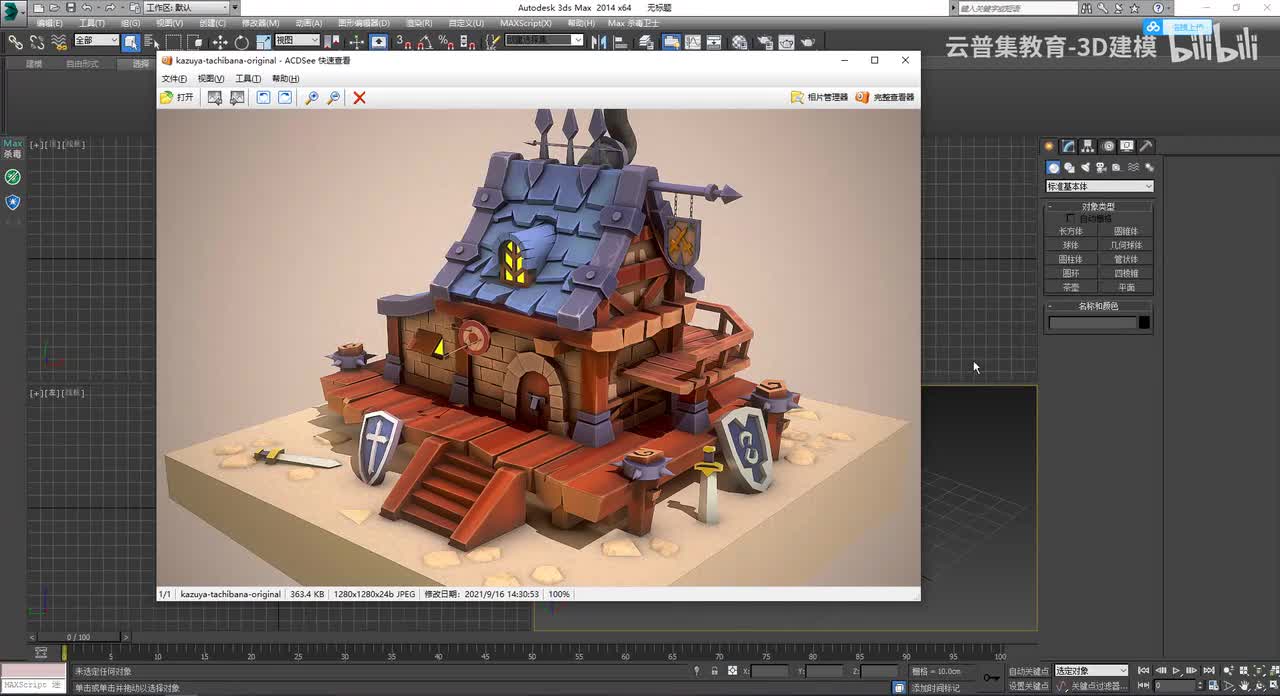Toggle 自动关键点 auto key mode
This screenshot has height=696, width=1280.
[1028, 671]
